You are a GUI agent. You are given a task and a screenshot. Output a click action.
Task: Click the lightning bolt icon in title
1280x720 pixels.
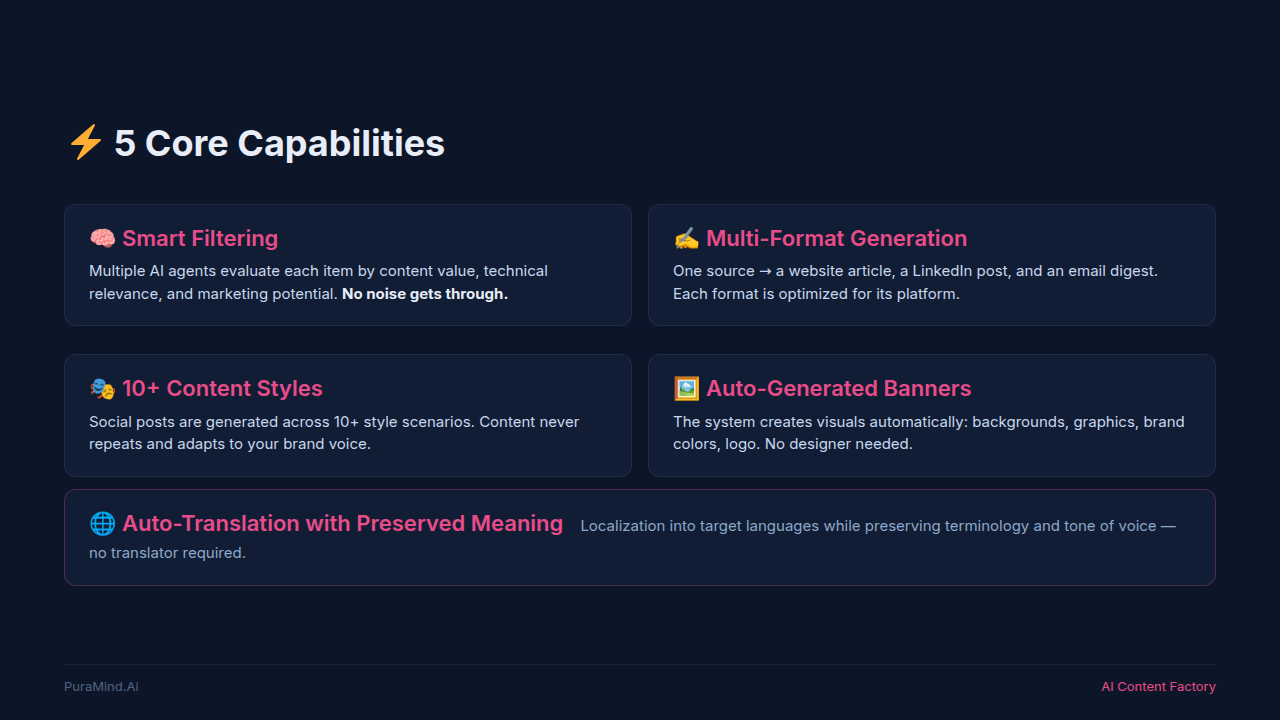85,143
